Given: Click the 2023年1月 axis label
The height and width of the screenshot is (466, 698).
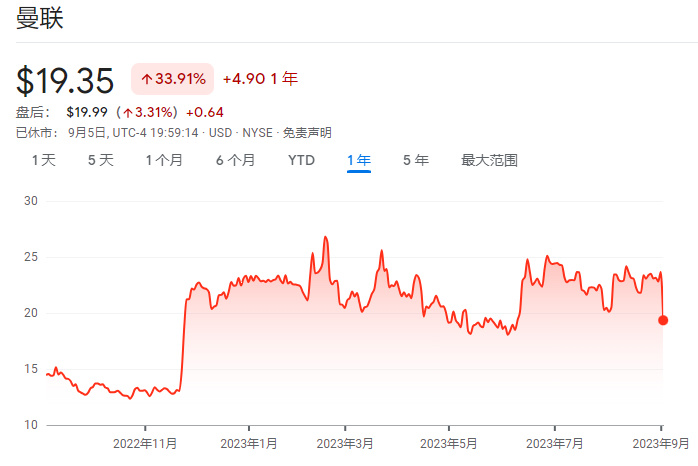Looking at the screenshot, I should (x=249, y=444).
